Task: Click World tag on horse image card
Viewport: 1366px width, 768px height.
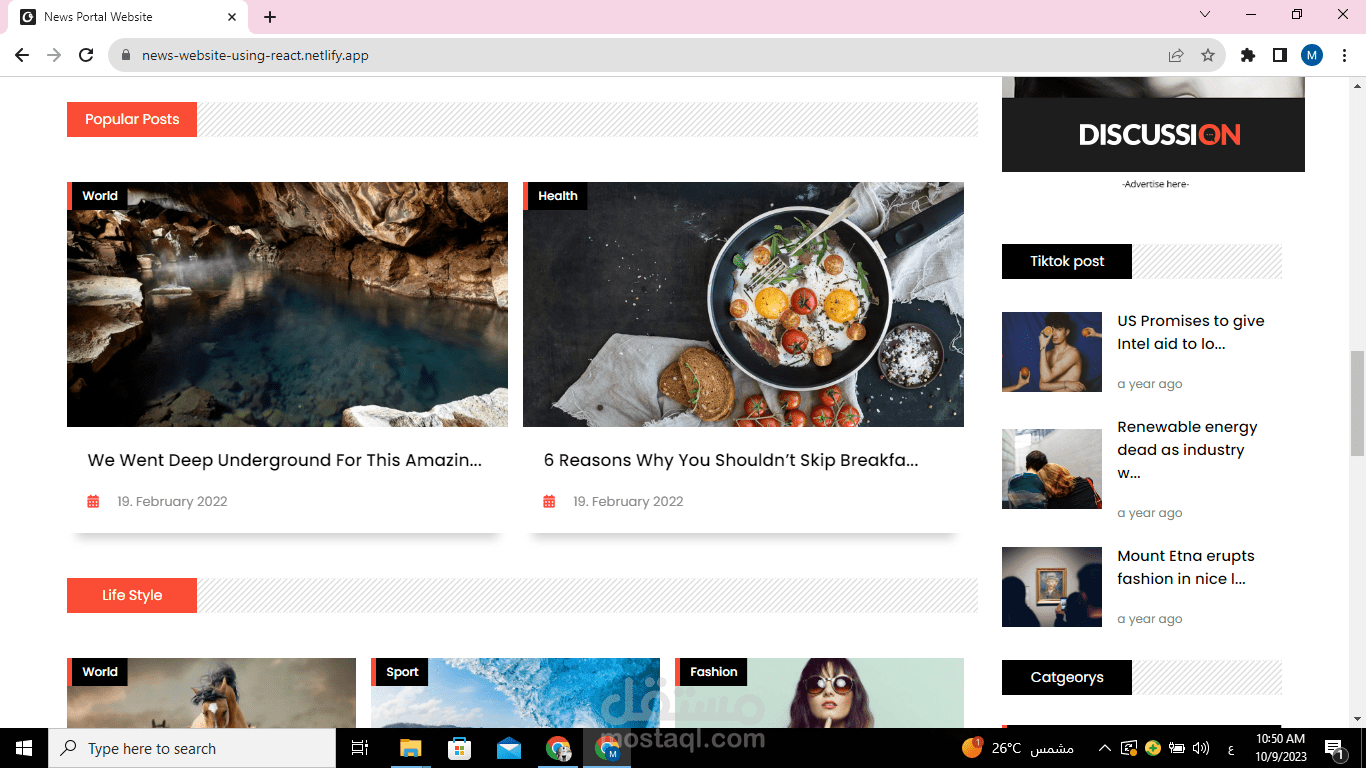Action: (99, 672)
